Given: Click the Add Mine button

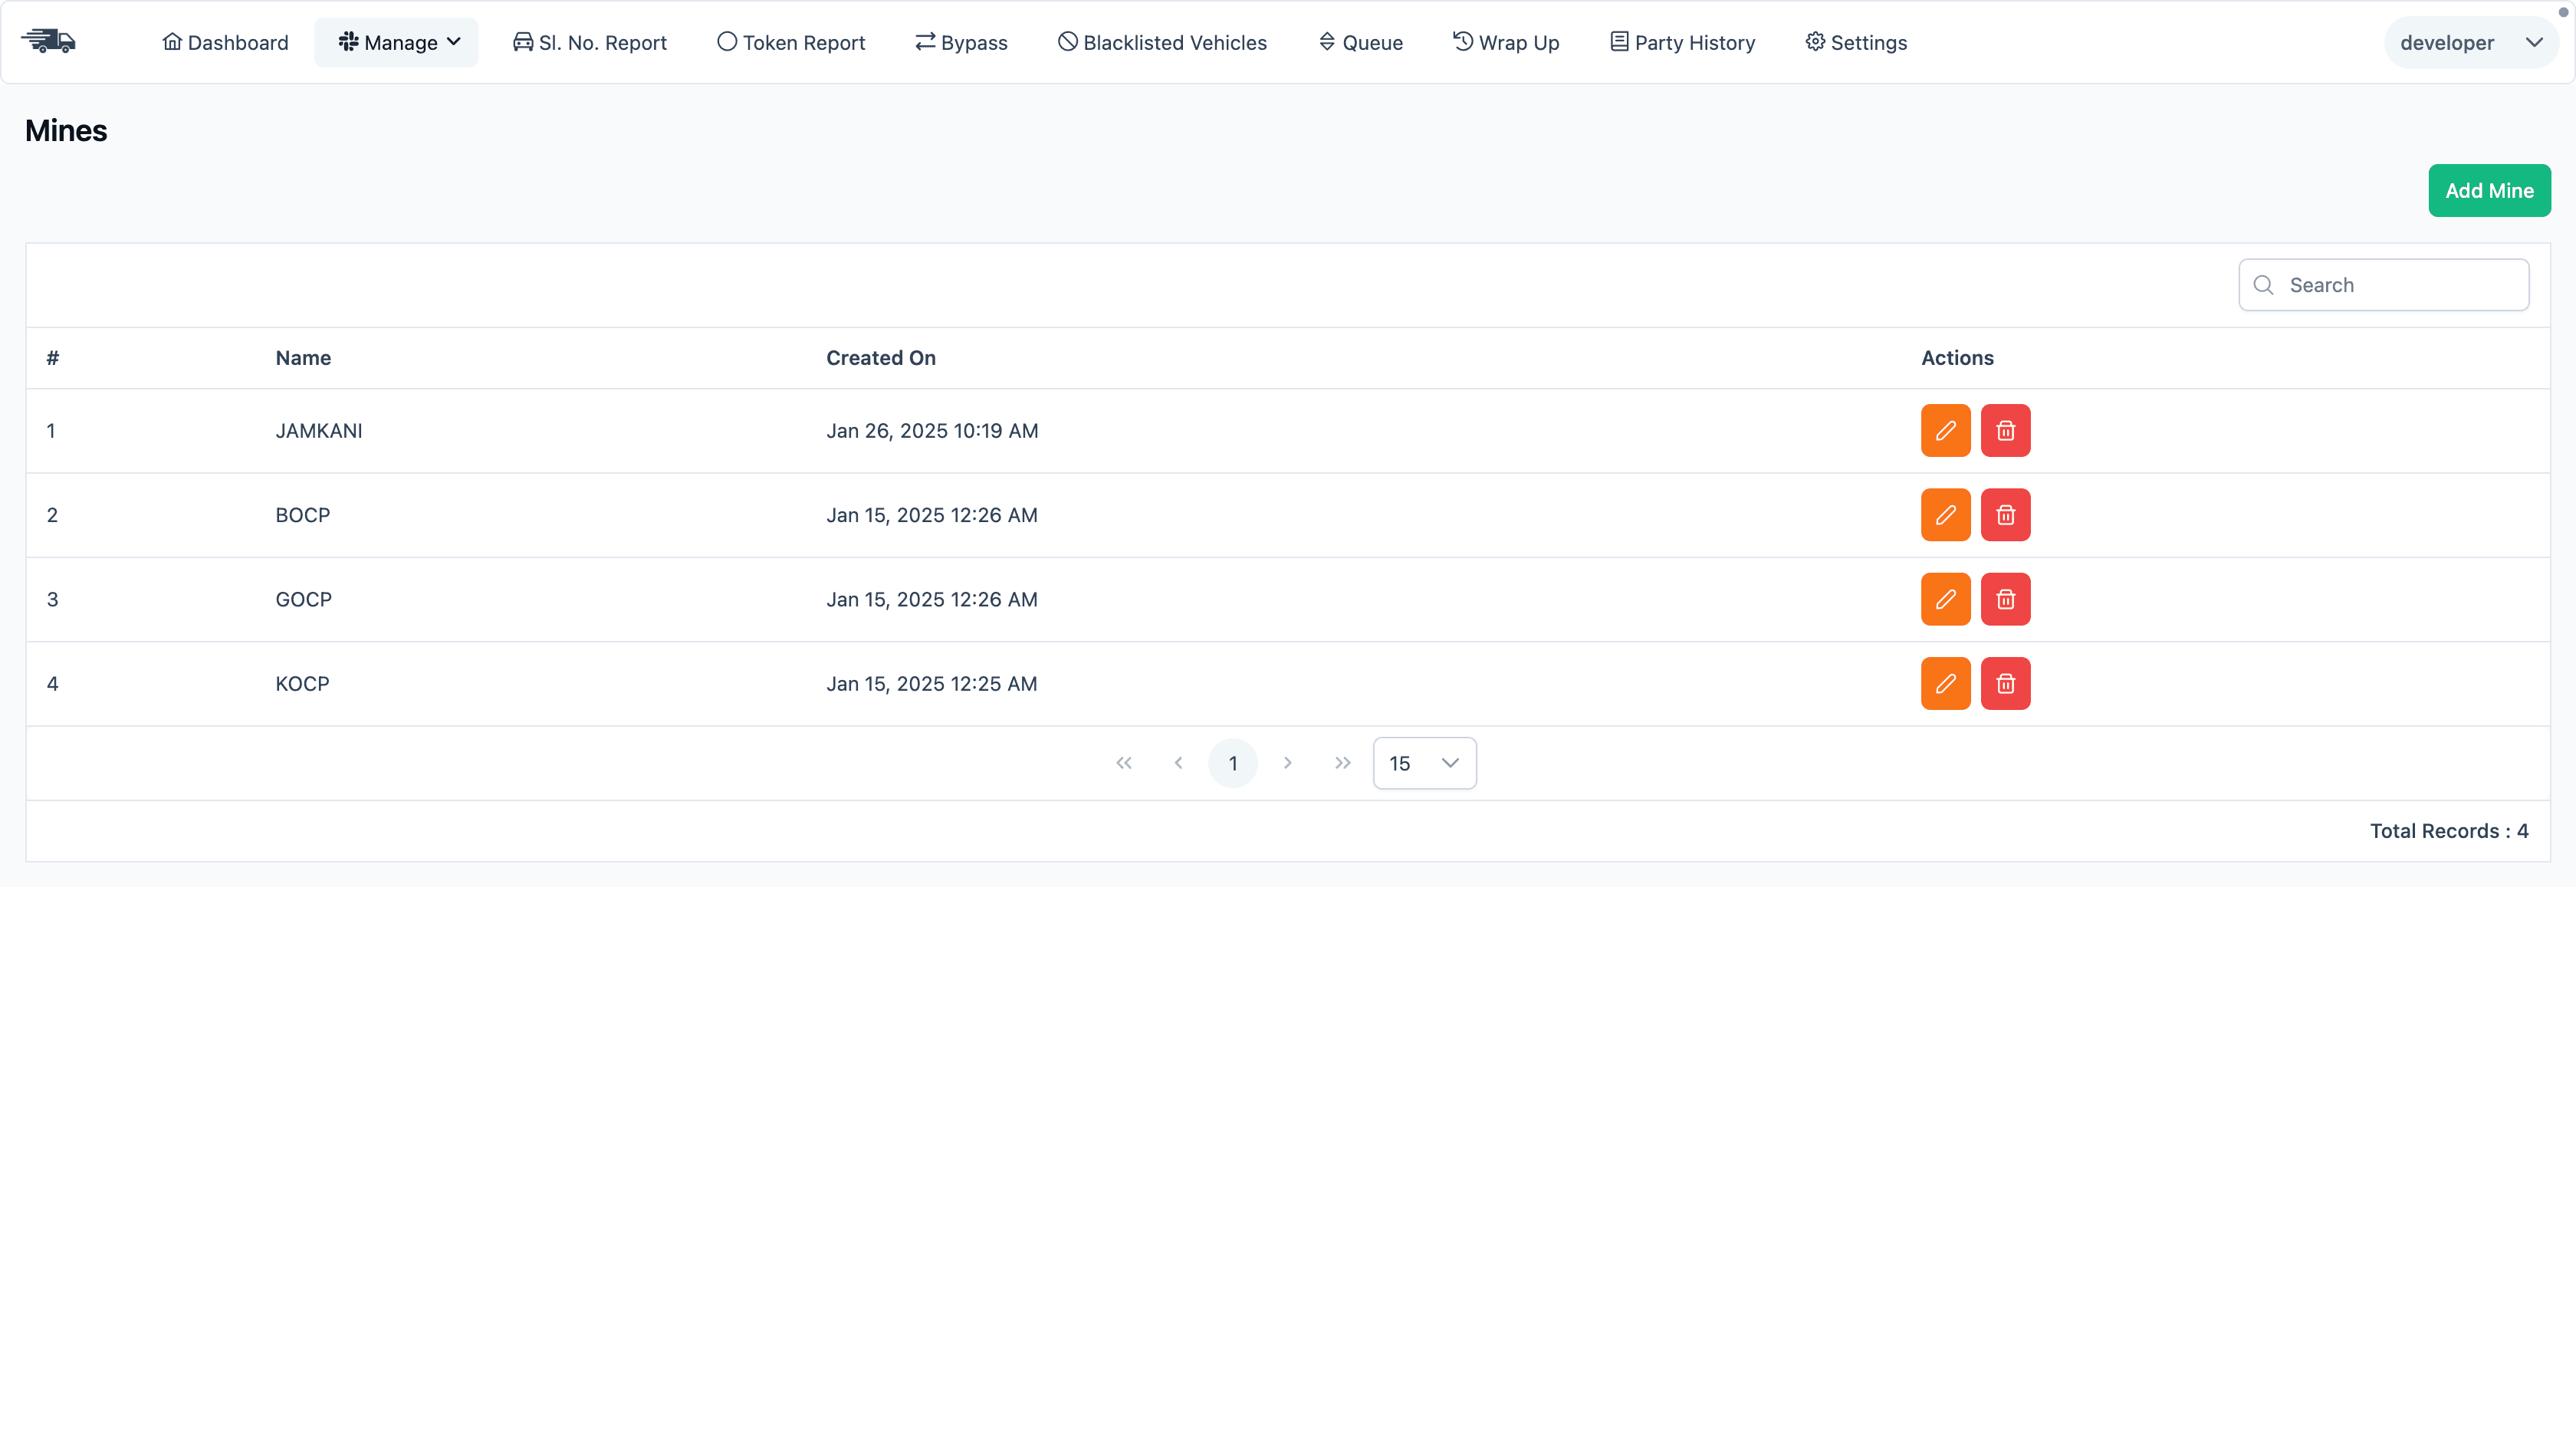Looking at the screenshot, I should click(2488, 191).
